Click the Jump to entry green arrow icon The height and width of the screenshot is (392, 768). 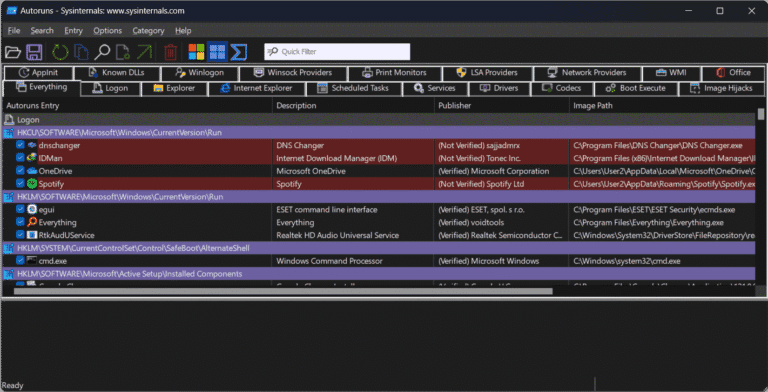[144, 52]
